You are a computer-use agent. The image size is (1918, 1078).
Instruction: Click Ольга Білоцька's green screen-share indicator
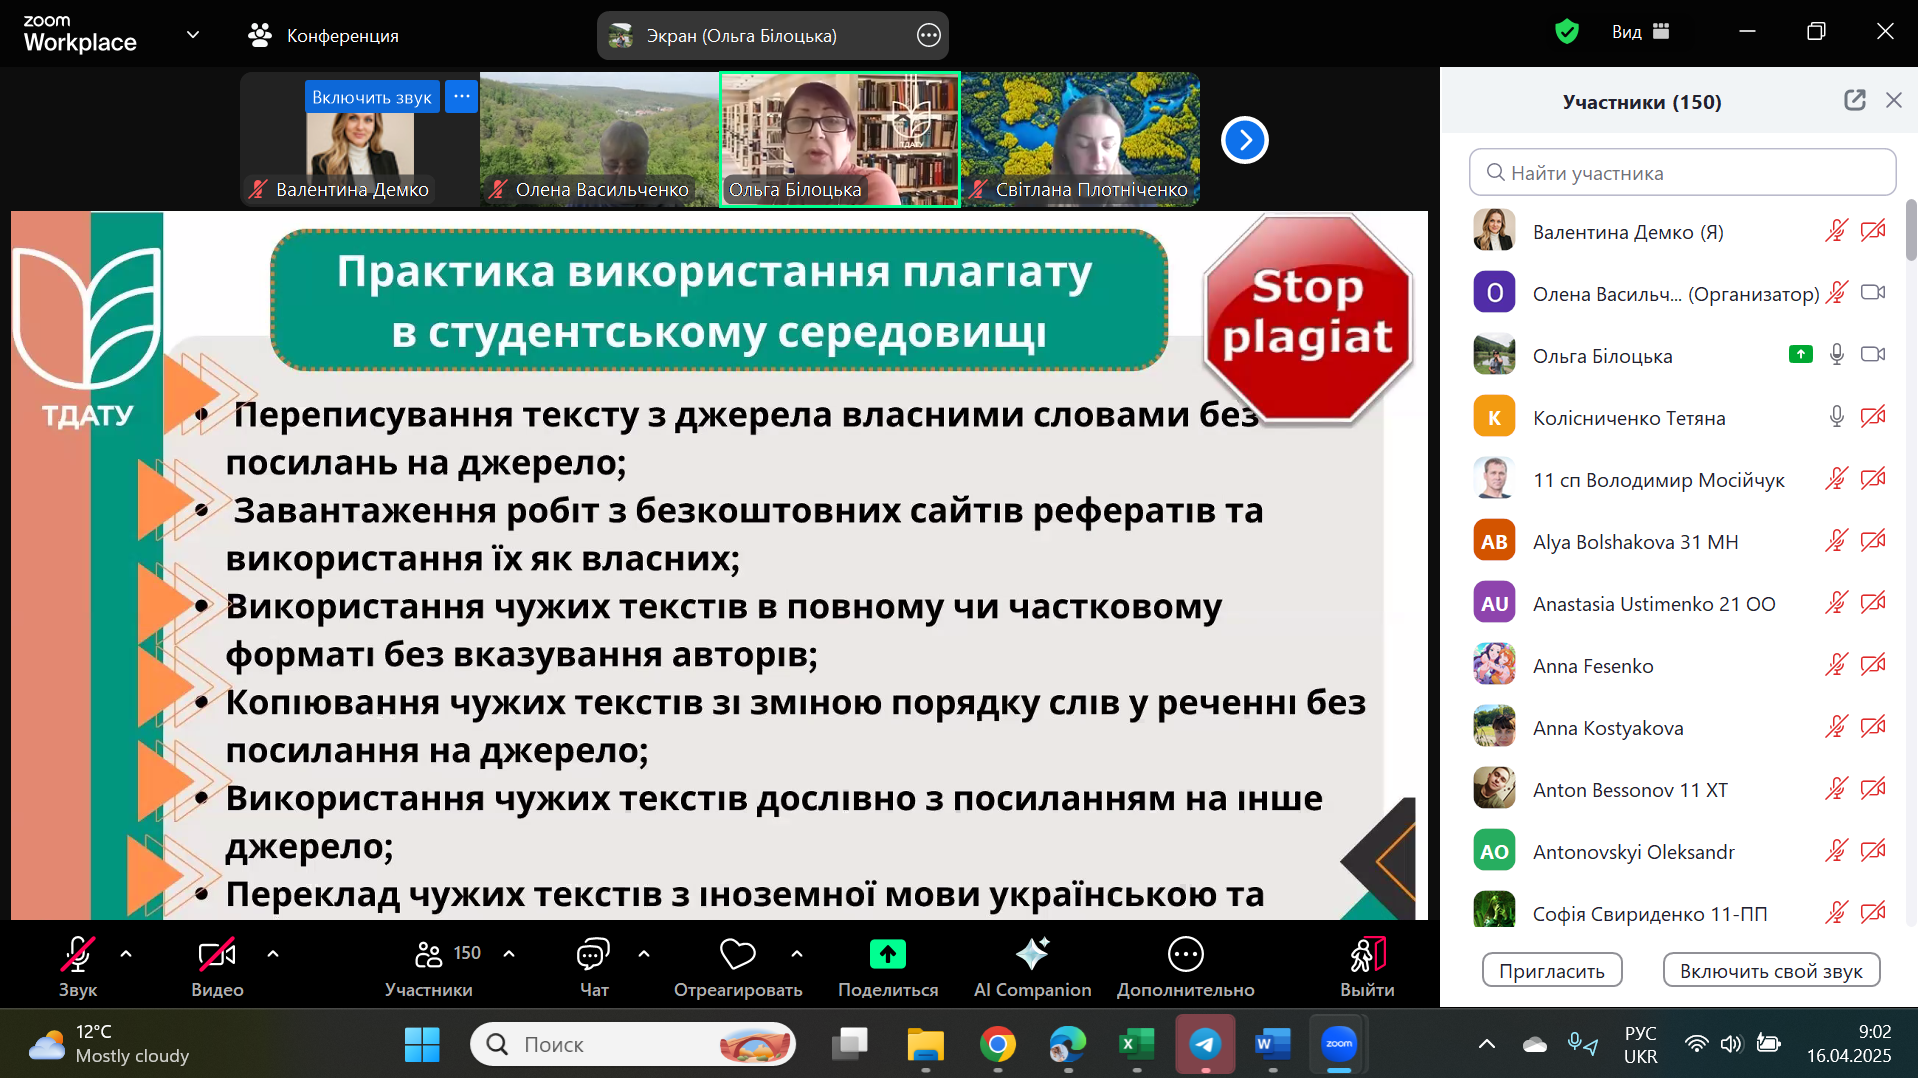[x=1801, y=354]
